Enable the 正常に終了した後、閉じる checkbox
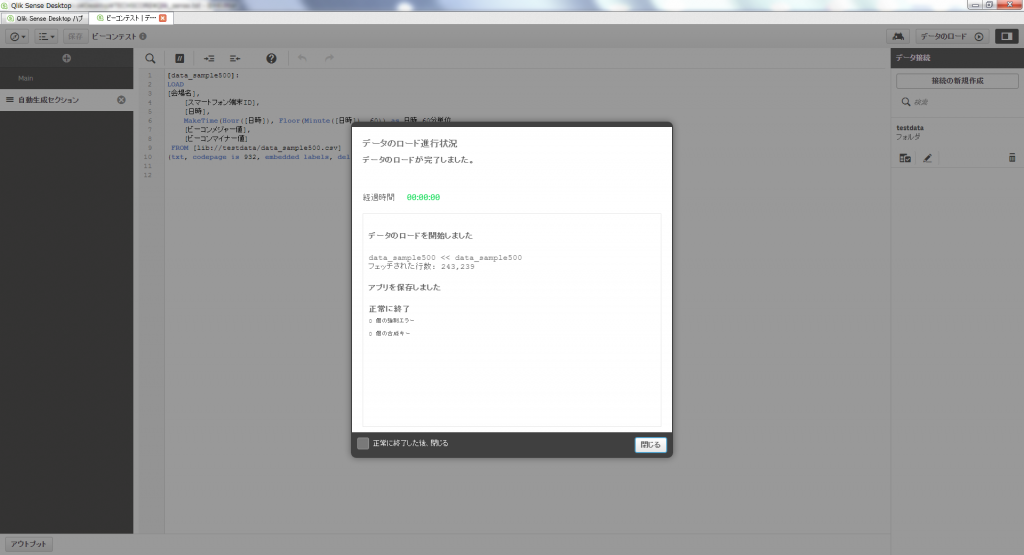This screenshot has width=1024, height=555. pyautogui.click(x=363, y=443)
